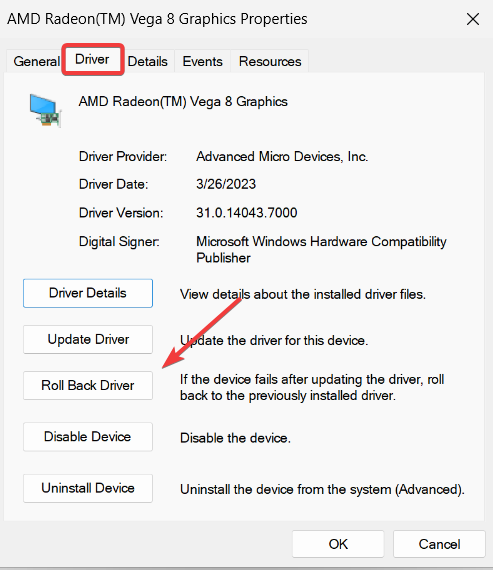Click the 'Digital Signer:' label
Screen dimensions: 493x570
(119, 242)
